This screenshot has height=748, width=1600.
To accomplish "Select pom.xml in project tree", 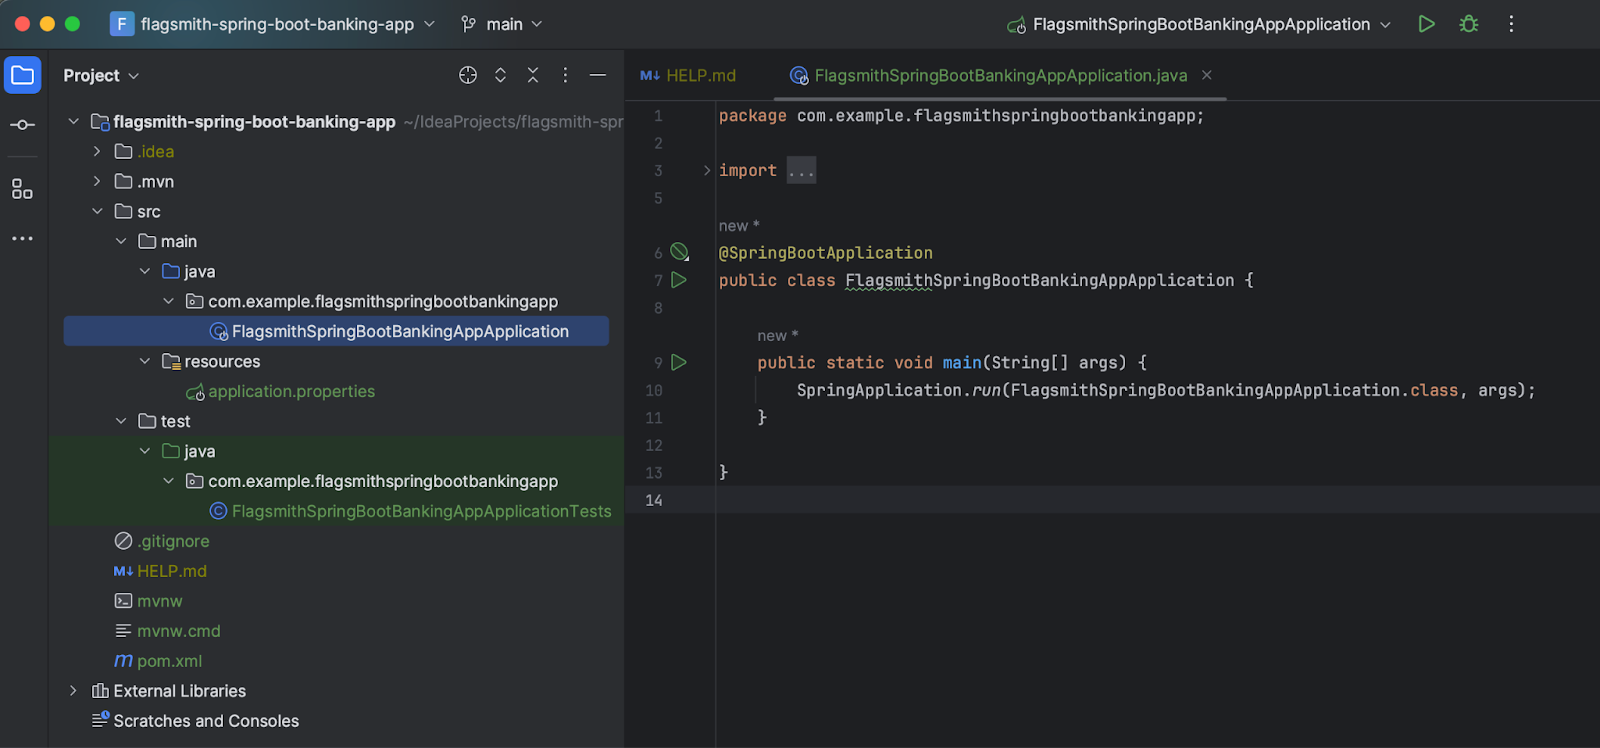I will pyautogui.click(x=169, y=661).
